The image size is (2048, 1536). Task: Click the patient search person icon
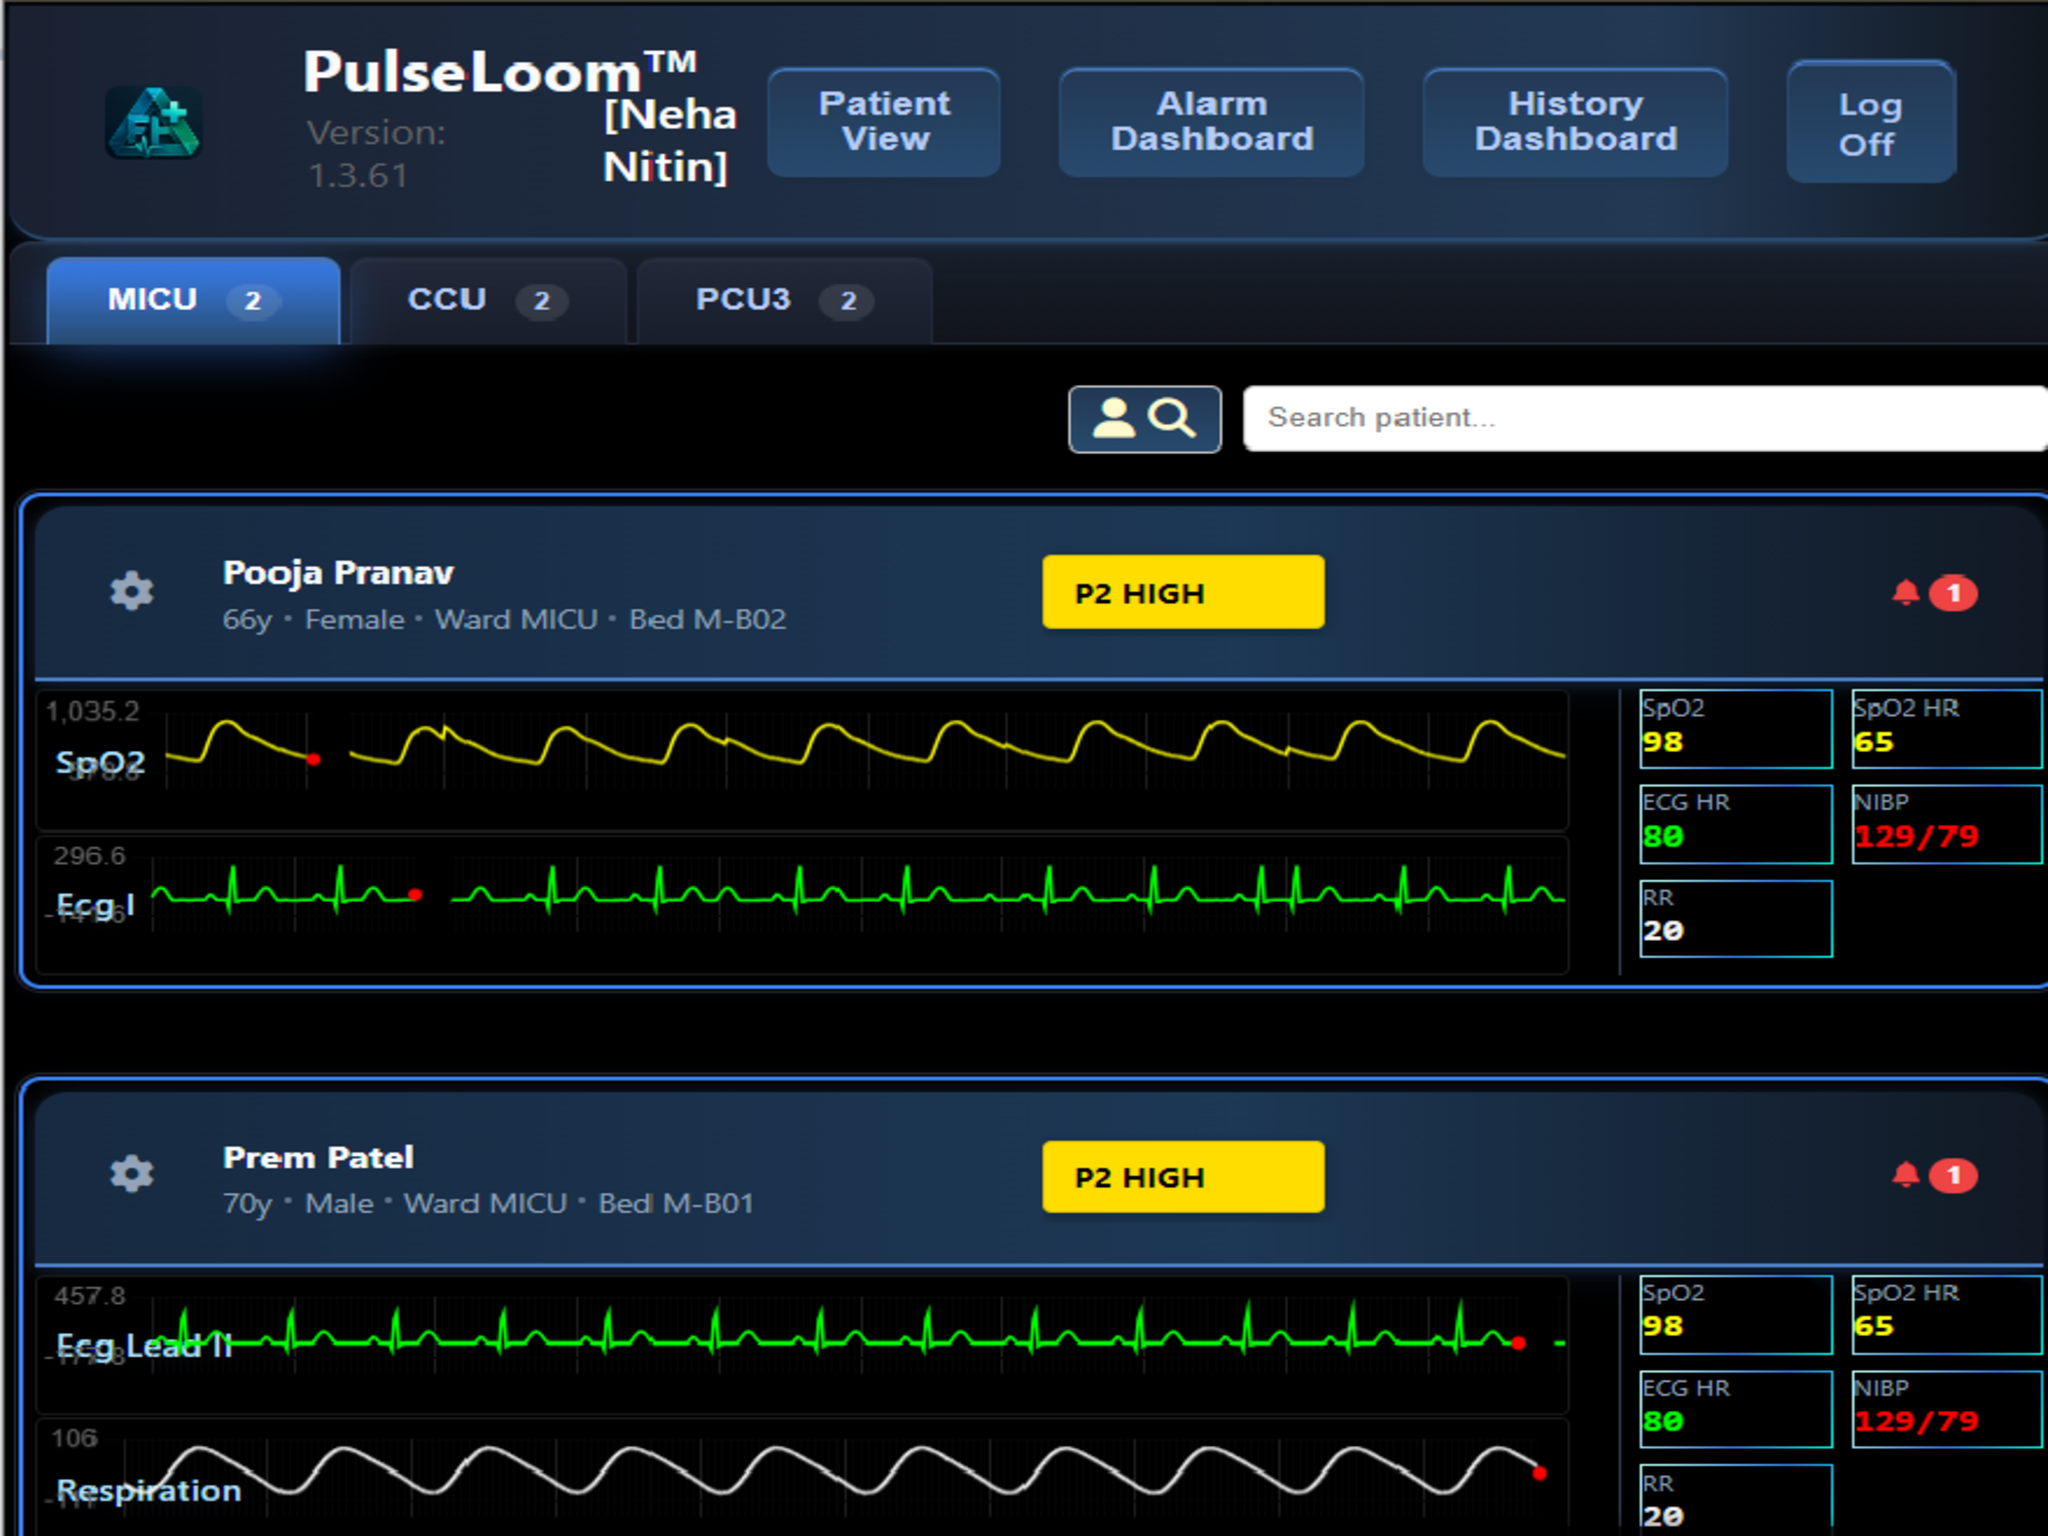pos(1117,419)
